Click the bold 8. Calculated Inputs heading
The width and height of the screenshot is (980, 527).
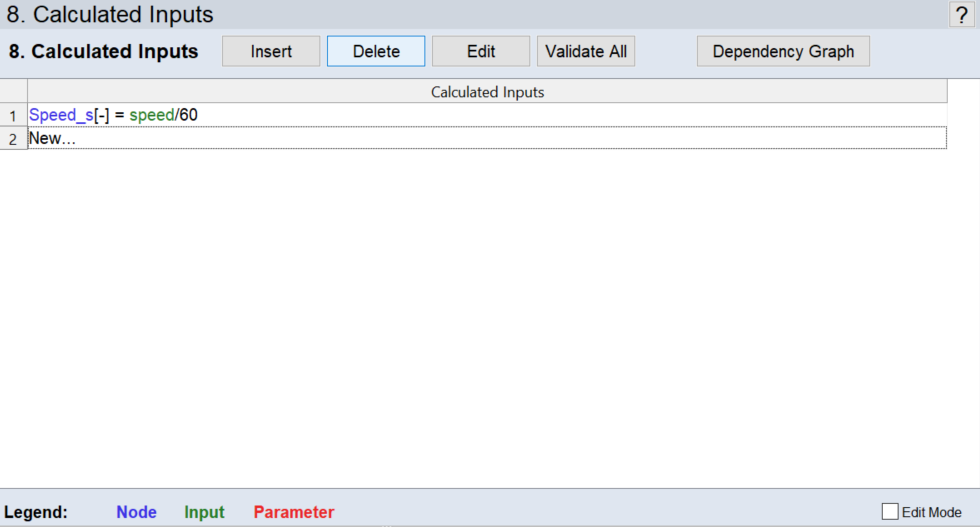(x=103, y=52)
